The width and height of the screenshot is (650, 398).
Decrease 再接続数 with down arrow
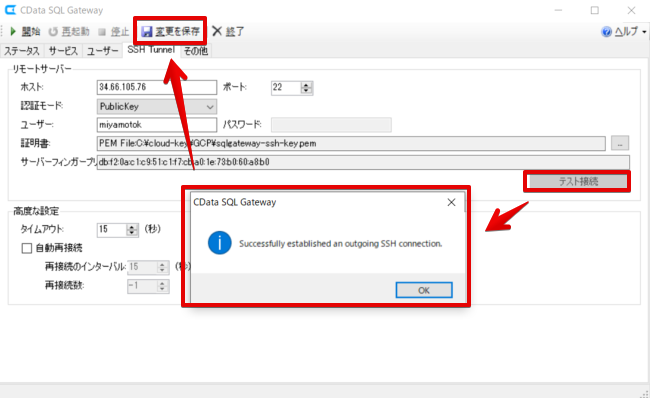tap(162, 289)
